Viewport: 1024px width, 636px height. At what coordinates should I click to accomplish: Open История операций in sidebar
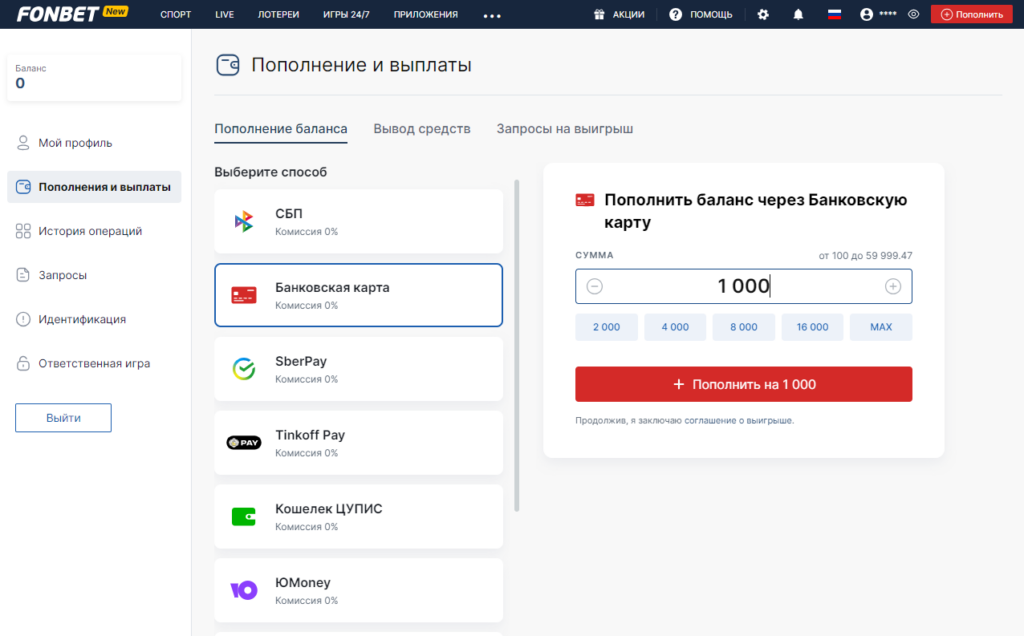[x=94, y=231]
